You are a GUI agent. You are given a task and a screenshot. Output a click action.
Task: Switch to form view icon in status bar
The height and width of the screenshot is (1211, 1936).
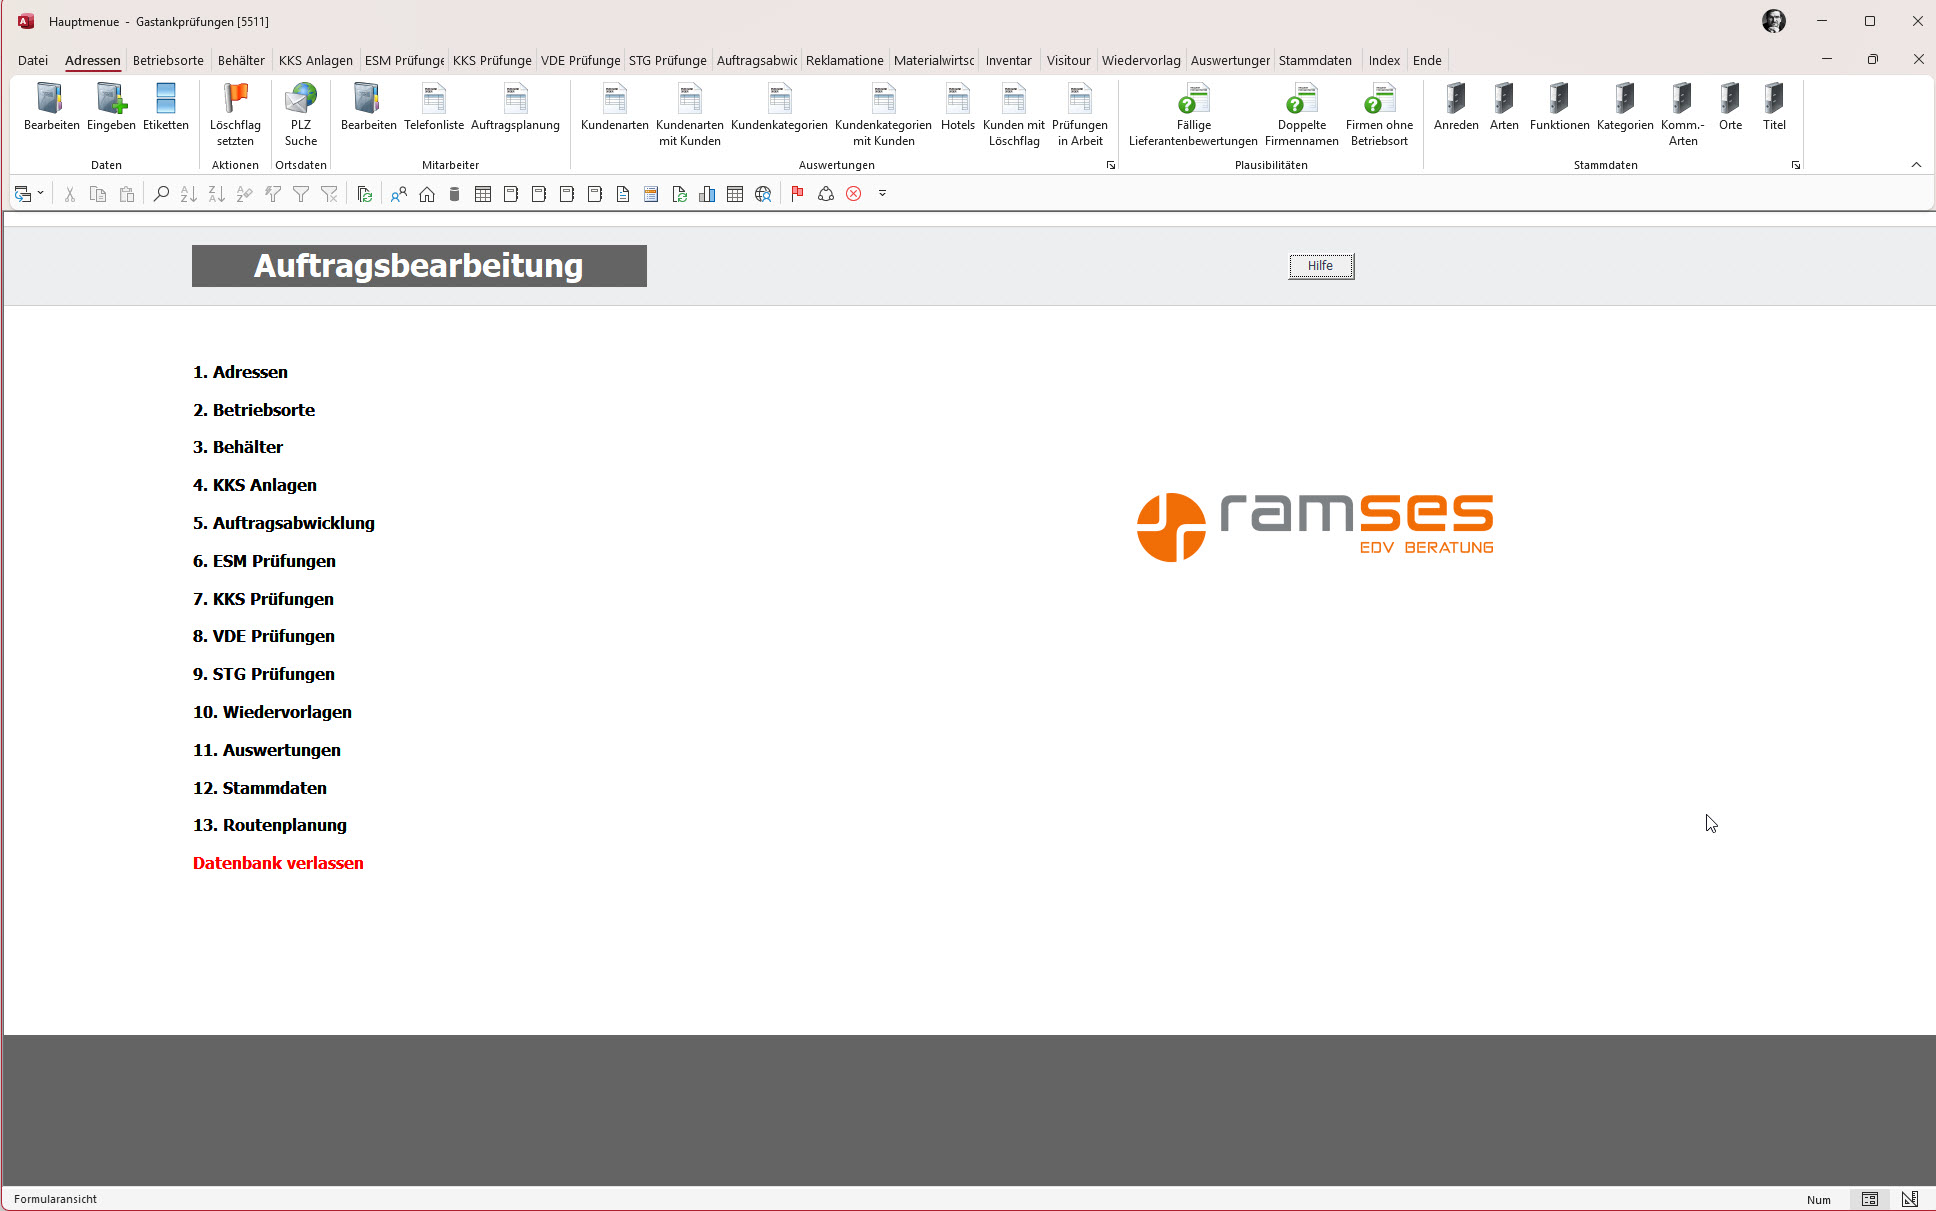1869,1199
